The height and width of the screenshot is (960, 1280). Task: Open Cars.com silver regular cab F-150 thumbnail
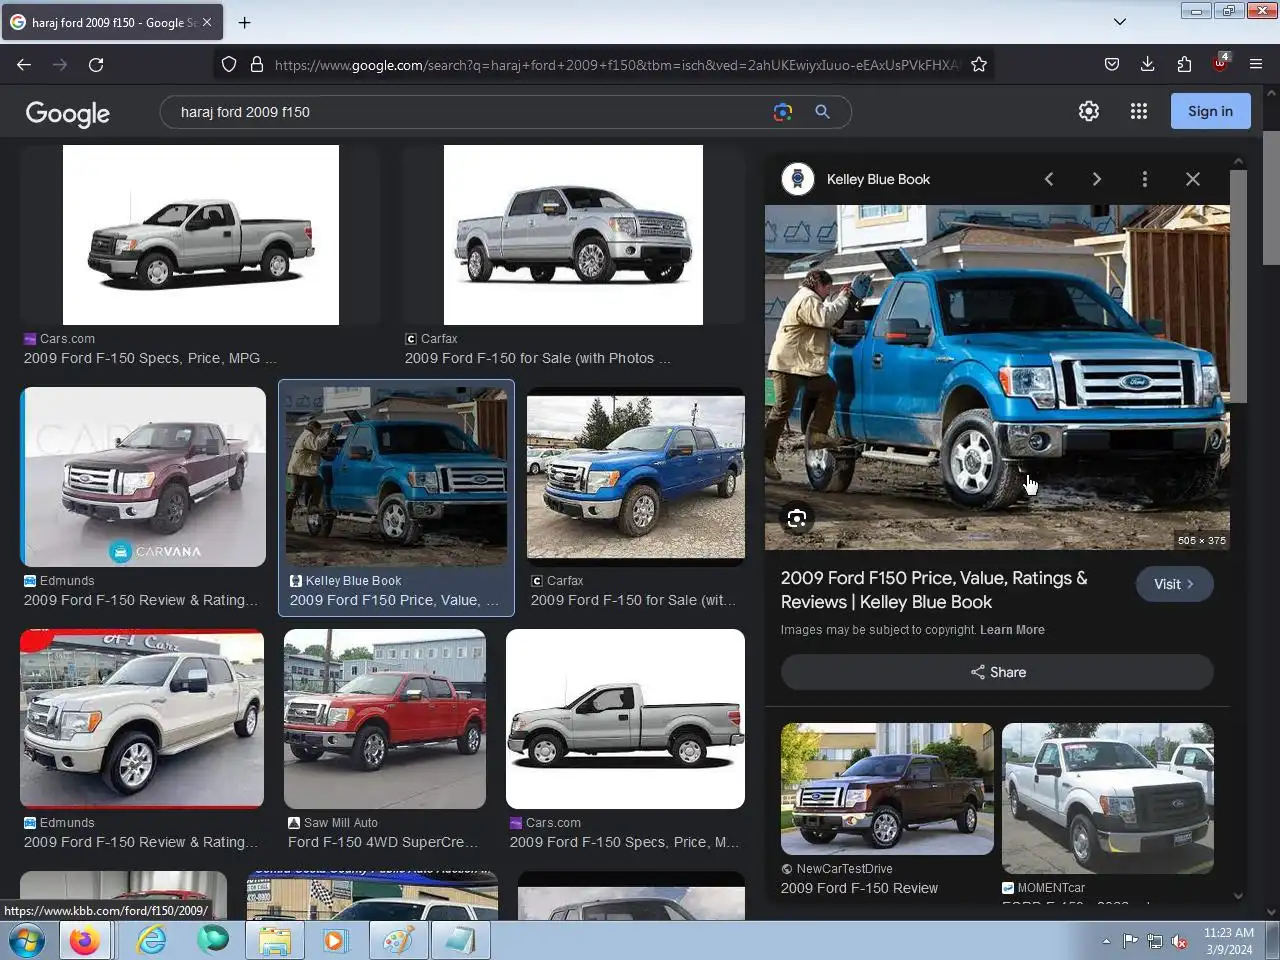coord(201,235)
